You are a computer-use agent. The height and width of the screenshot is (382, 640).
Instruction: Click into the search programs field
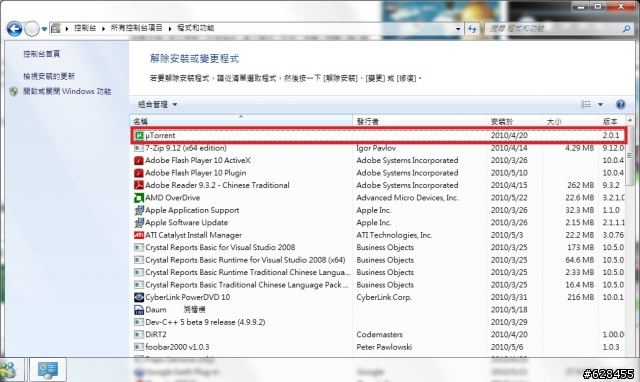(553, 28)
